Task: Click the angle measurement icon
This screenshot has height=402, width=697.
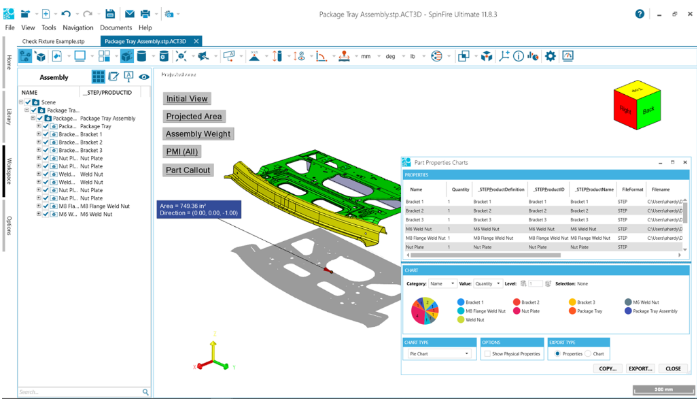Action: coord(321,56)
